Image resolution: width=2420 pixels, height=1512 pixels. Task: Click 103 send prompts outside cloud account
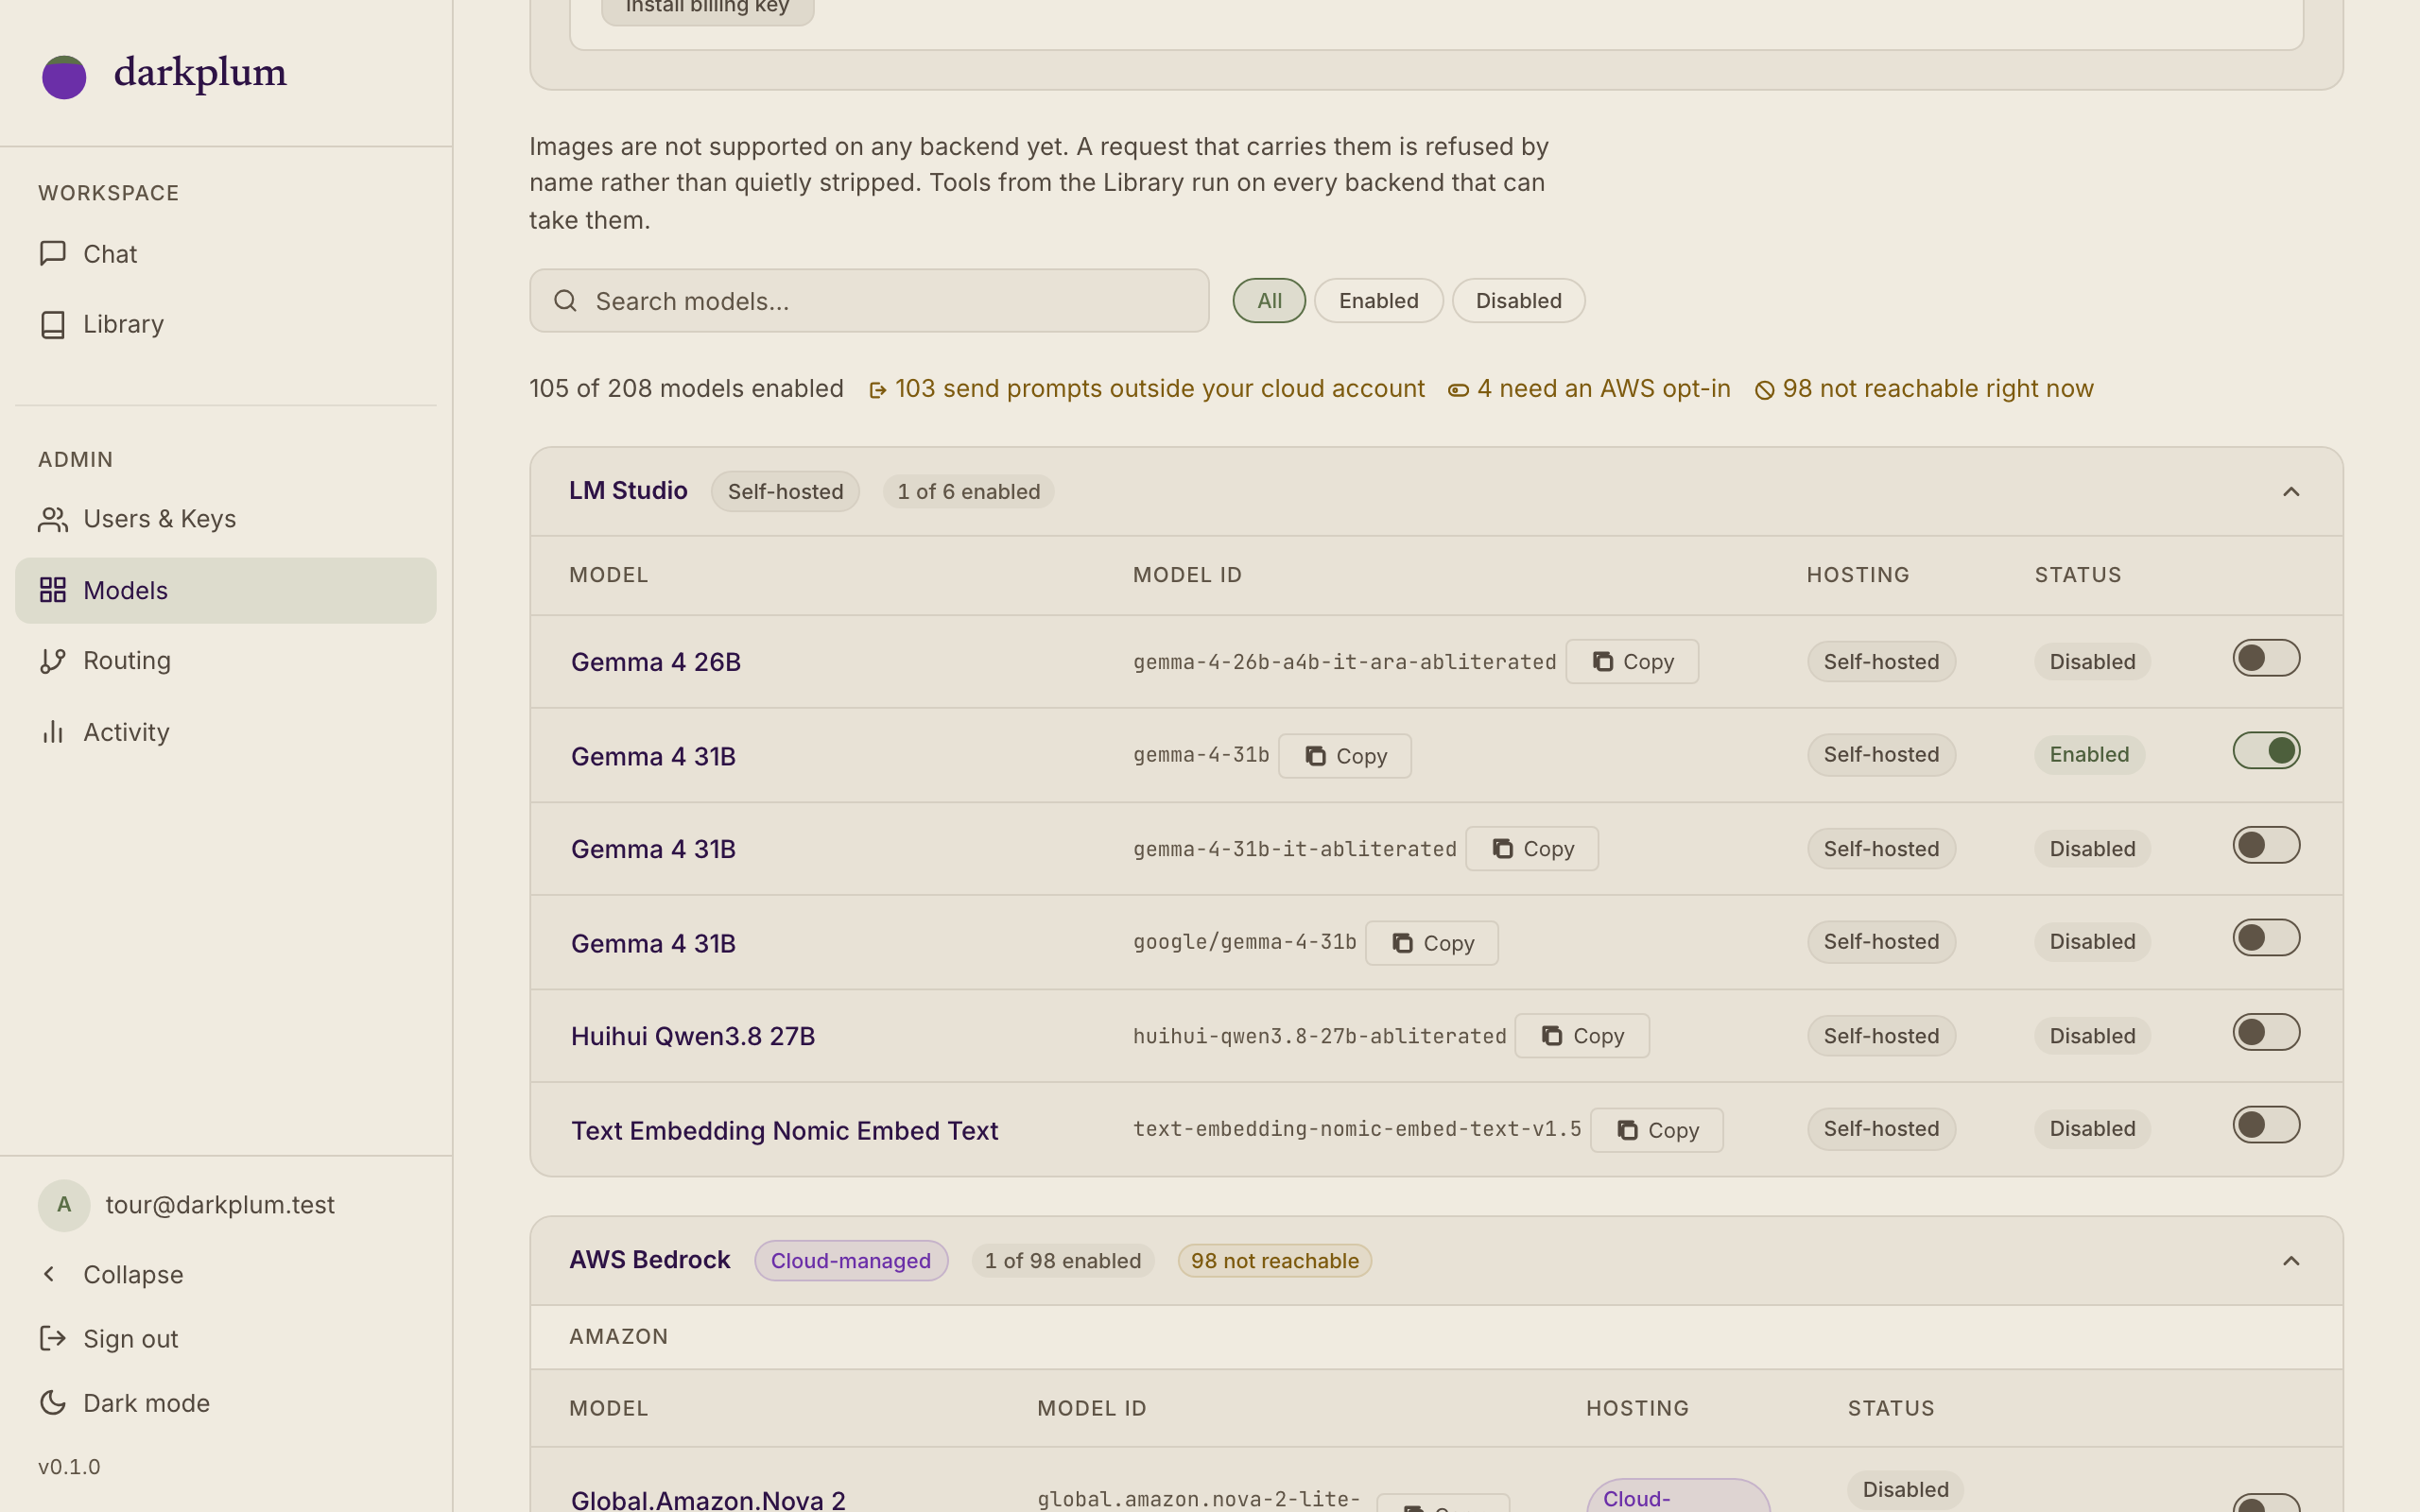1146,388
